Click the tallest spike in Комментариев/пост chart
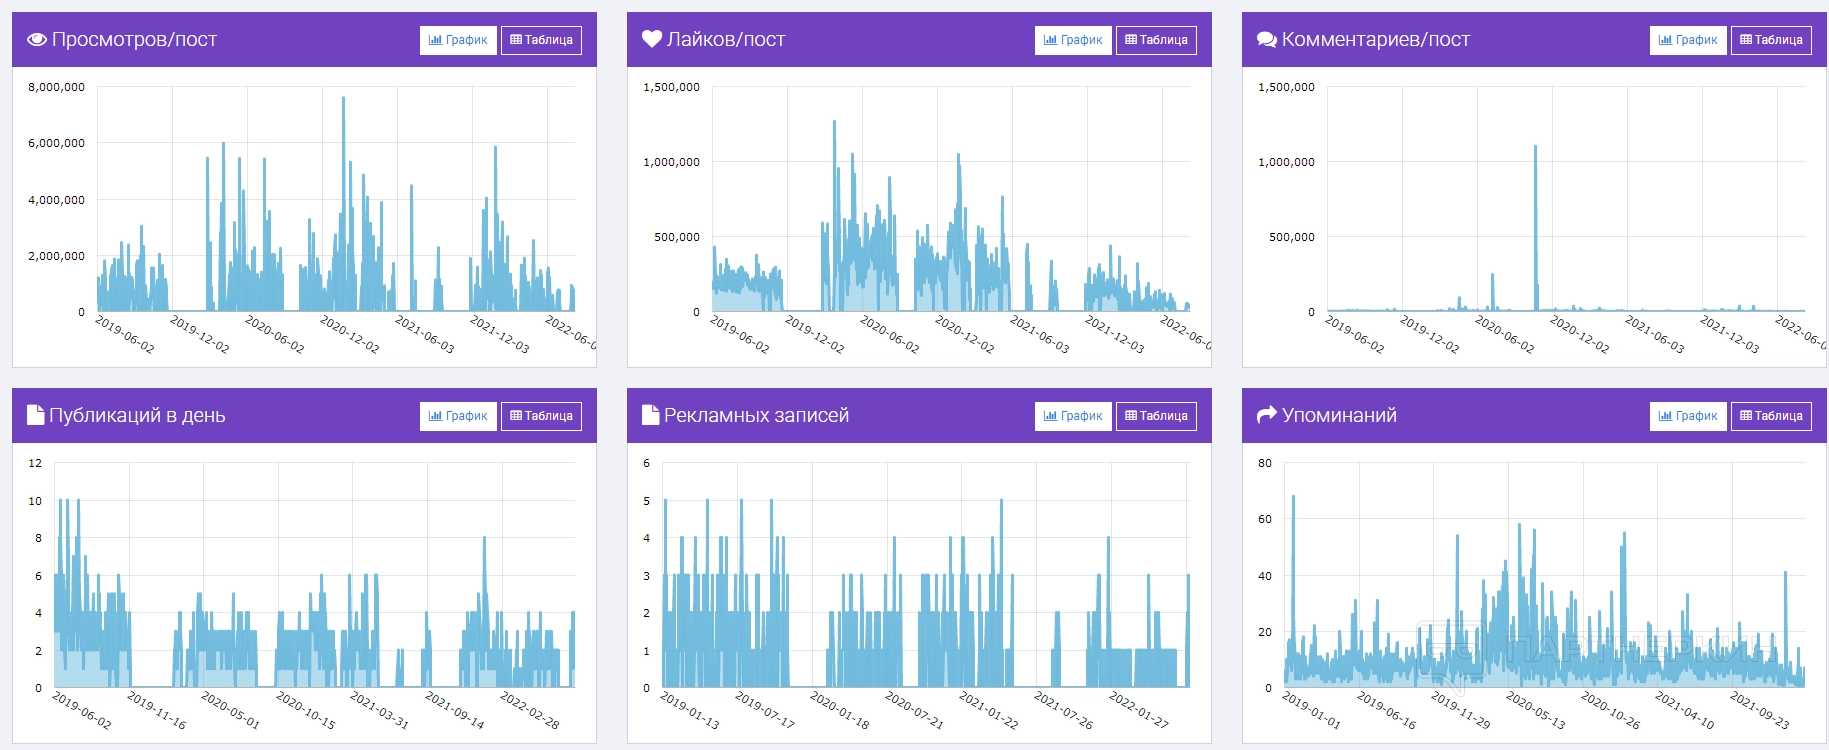The height and width of the screenshot is (750, 1829). 1535,148
